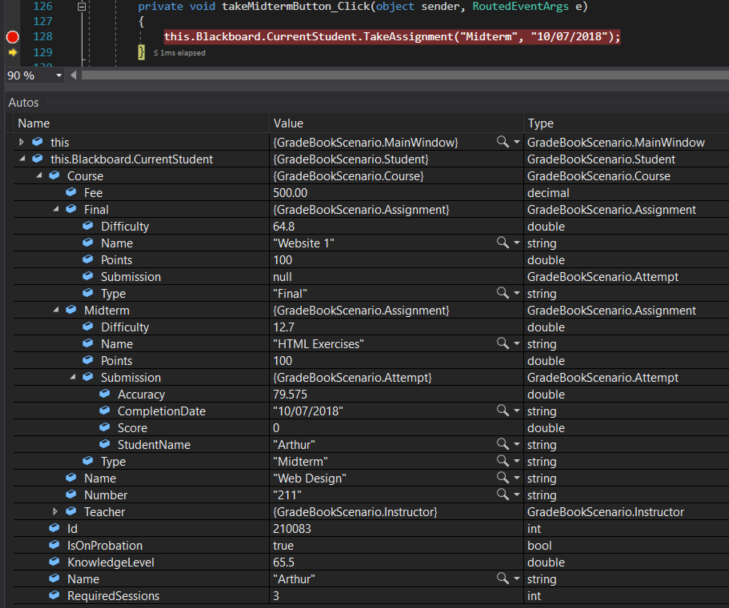Viewport: 729px width, 608px height.
Task: Open text visualizer for "211" Number value
Action: [x=503, y=494]
